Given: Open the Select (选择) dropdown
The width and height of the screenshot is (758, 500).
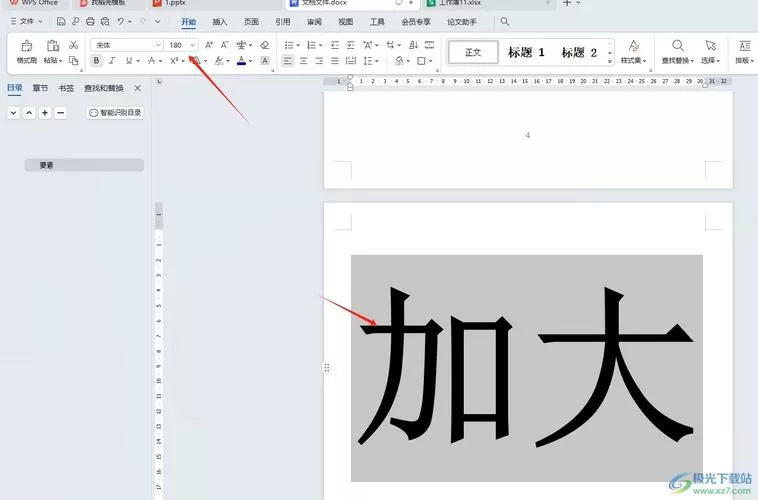Looking at the screenshot, I should point(710,60).
